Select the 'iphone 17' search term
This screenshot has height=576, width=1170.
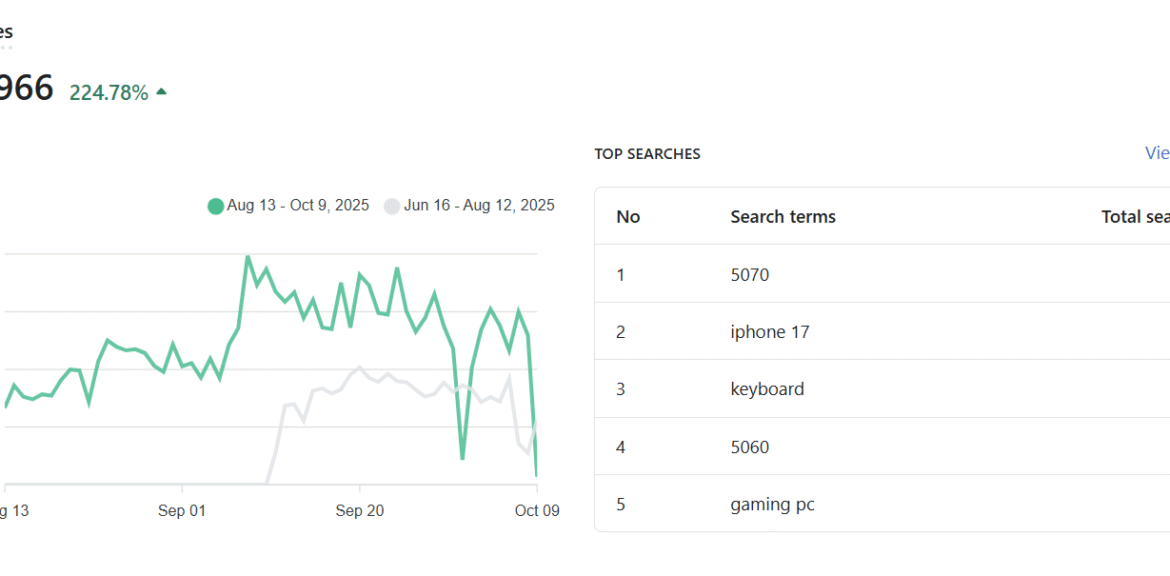coord(769,332)
